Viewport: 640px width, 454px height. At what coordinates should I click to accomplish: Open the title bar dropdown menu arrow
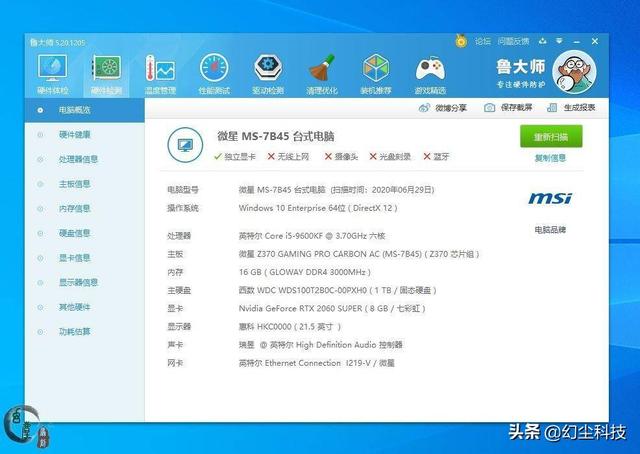point(559,41)
